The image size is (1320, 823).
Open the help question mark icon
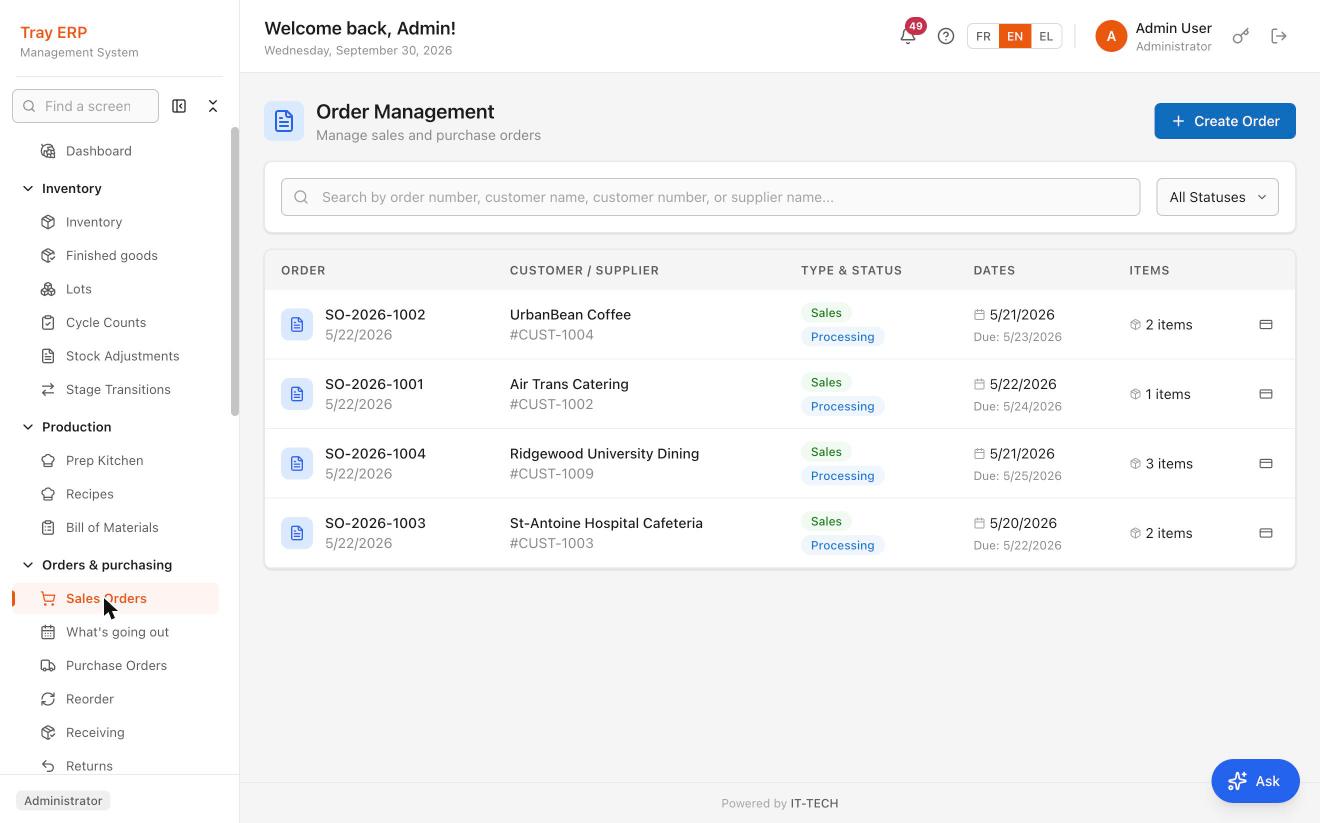coord(946,36)
